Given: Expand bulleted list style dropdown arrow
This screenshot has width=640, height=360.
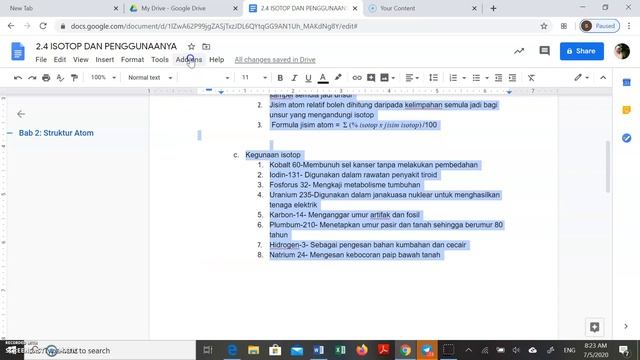Looking at the screenshot, I should (487, 78).
